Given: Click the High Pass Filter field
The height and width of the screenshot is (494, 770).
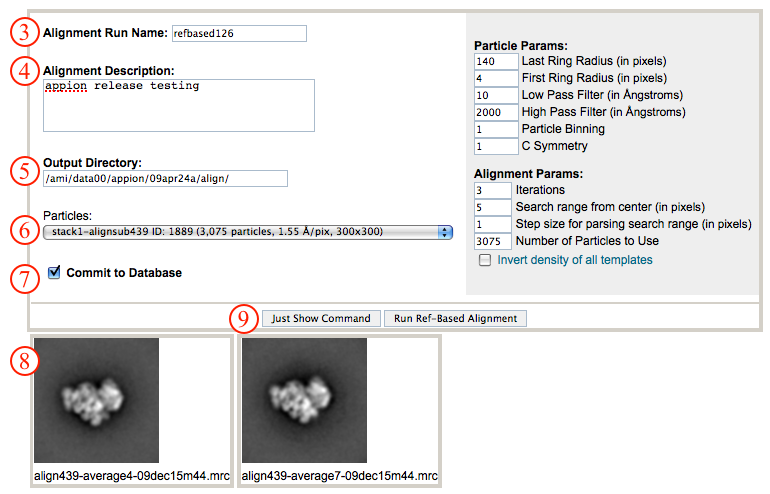Looking at the screenshot, I should [494, 112].
